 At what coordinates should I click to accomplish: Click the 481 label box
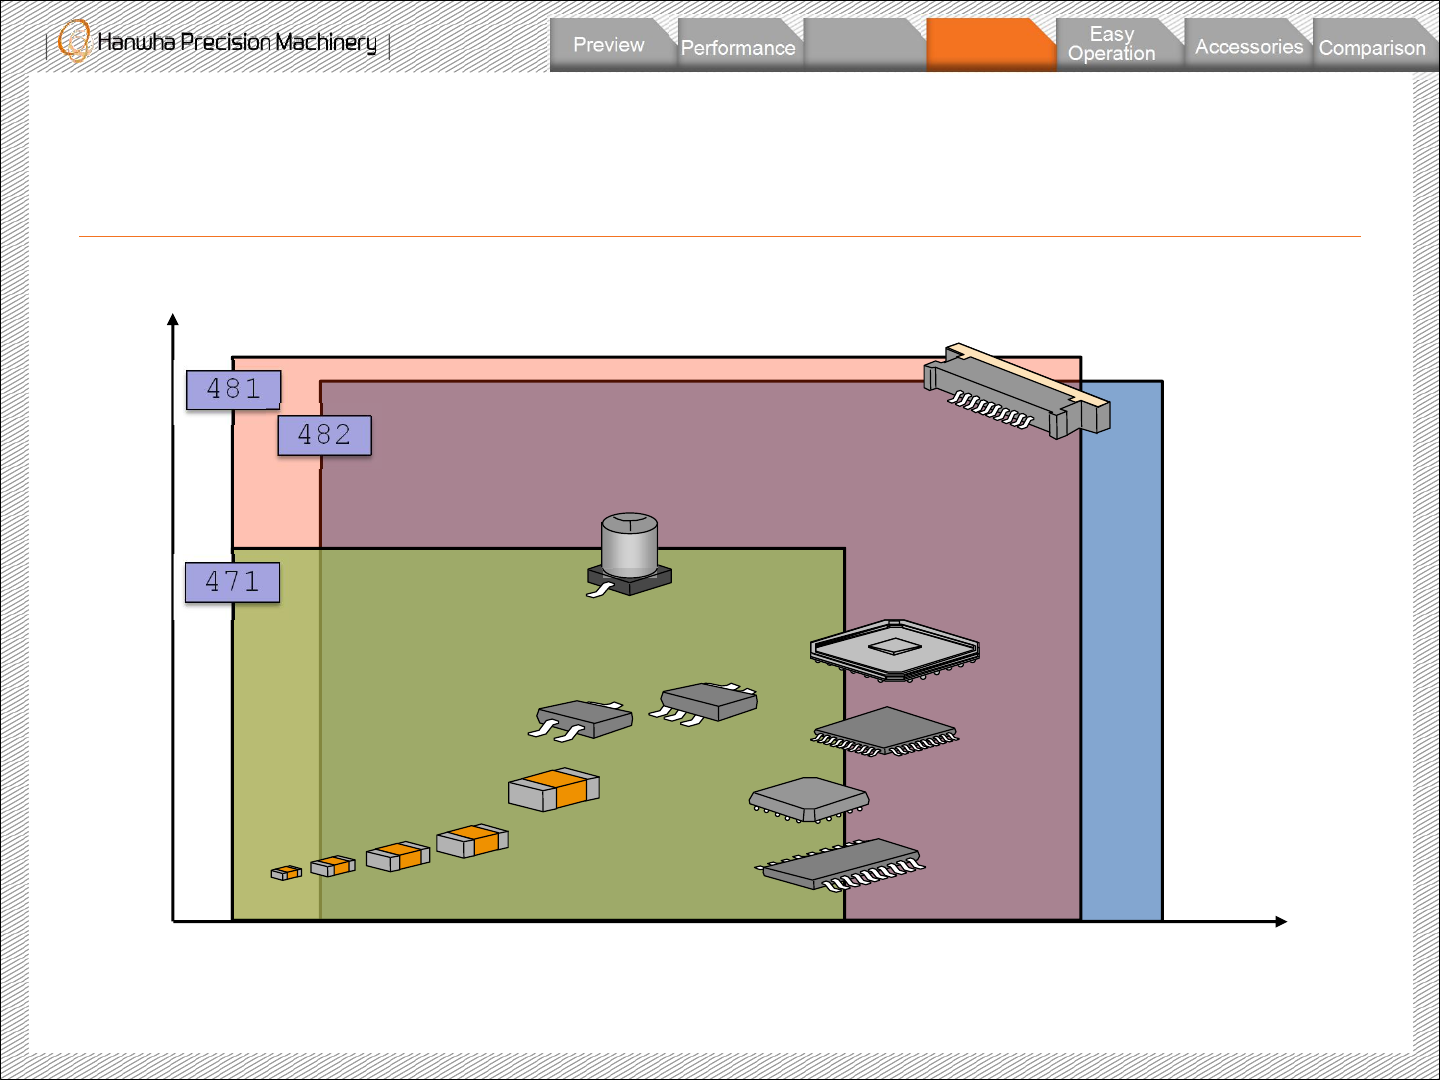pyautogui.click(x=234, y=389)
